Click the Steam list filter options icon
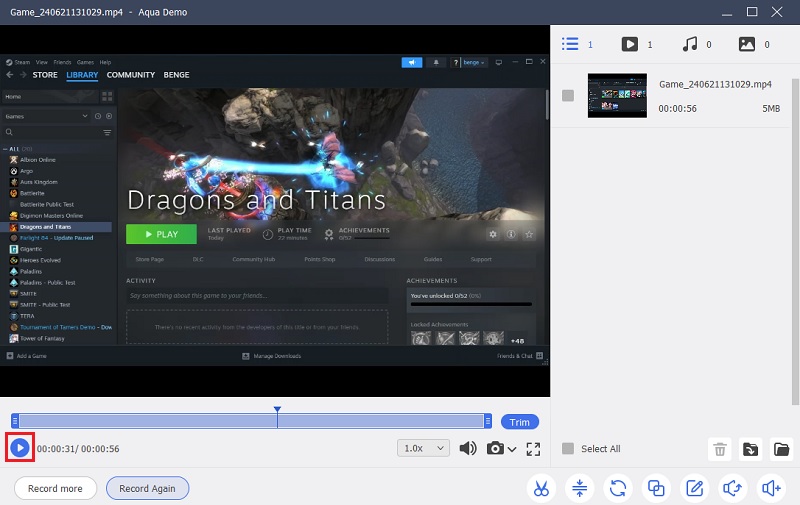Screen dimensions: 800x505 (107, 133)
